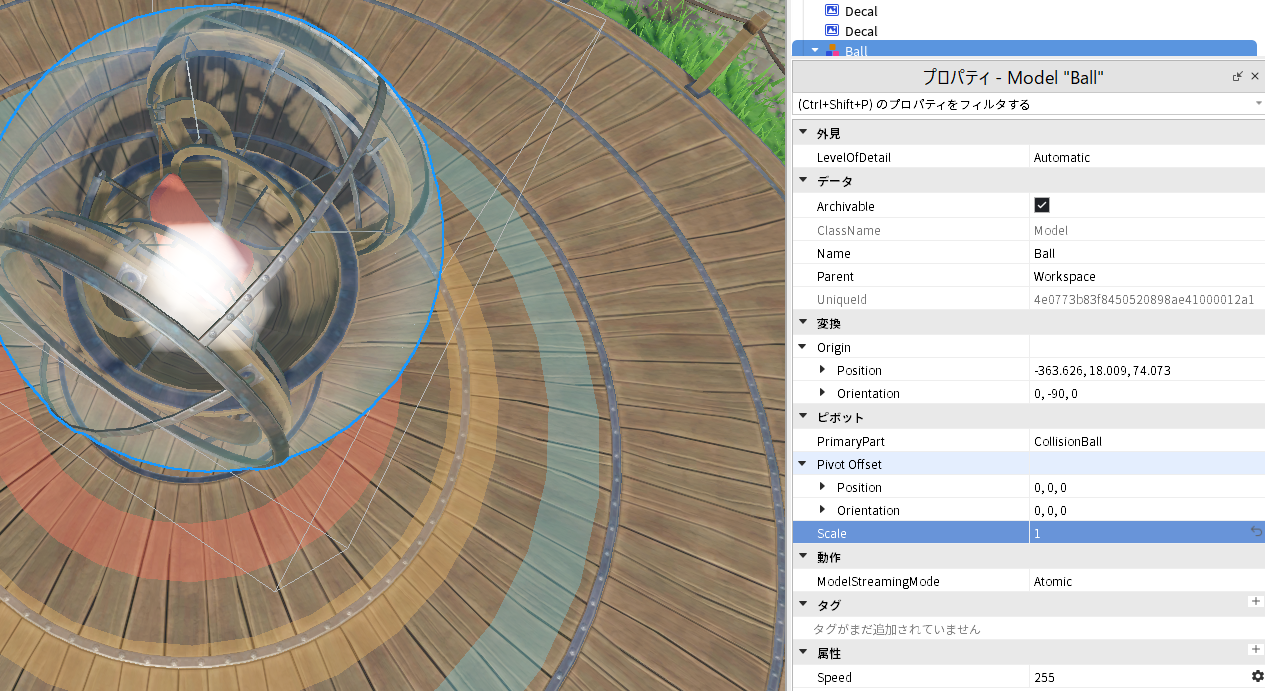Expand Orientation under Origin

click(822, 393)
